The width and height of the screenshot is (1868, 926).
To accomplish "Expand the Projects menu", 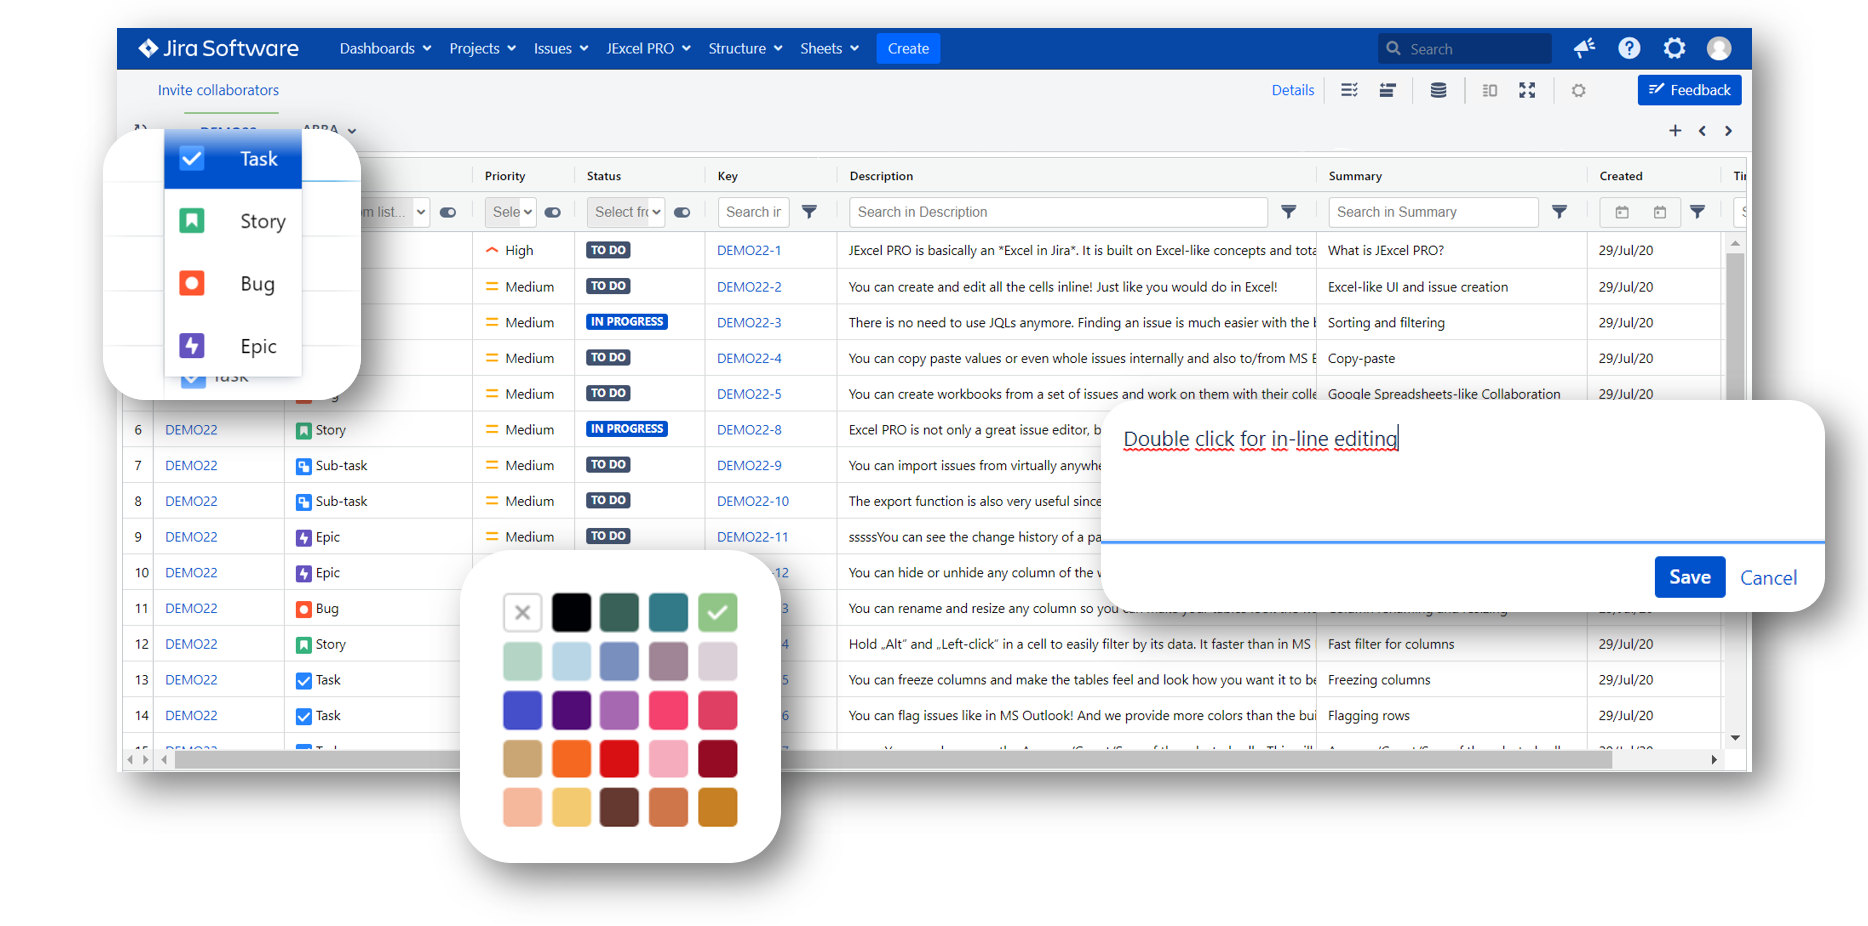I will pyautogui.click(x=482, y=48).
